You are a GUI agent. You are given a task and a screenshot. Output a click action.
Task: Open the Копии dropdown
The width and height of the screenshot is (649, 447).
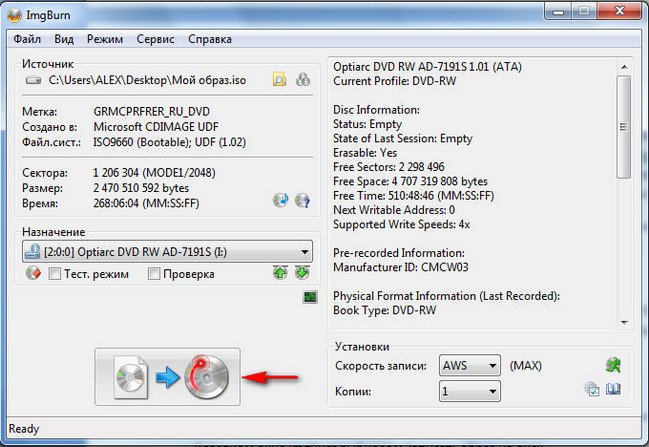tap(470, 391)
